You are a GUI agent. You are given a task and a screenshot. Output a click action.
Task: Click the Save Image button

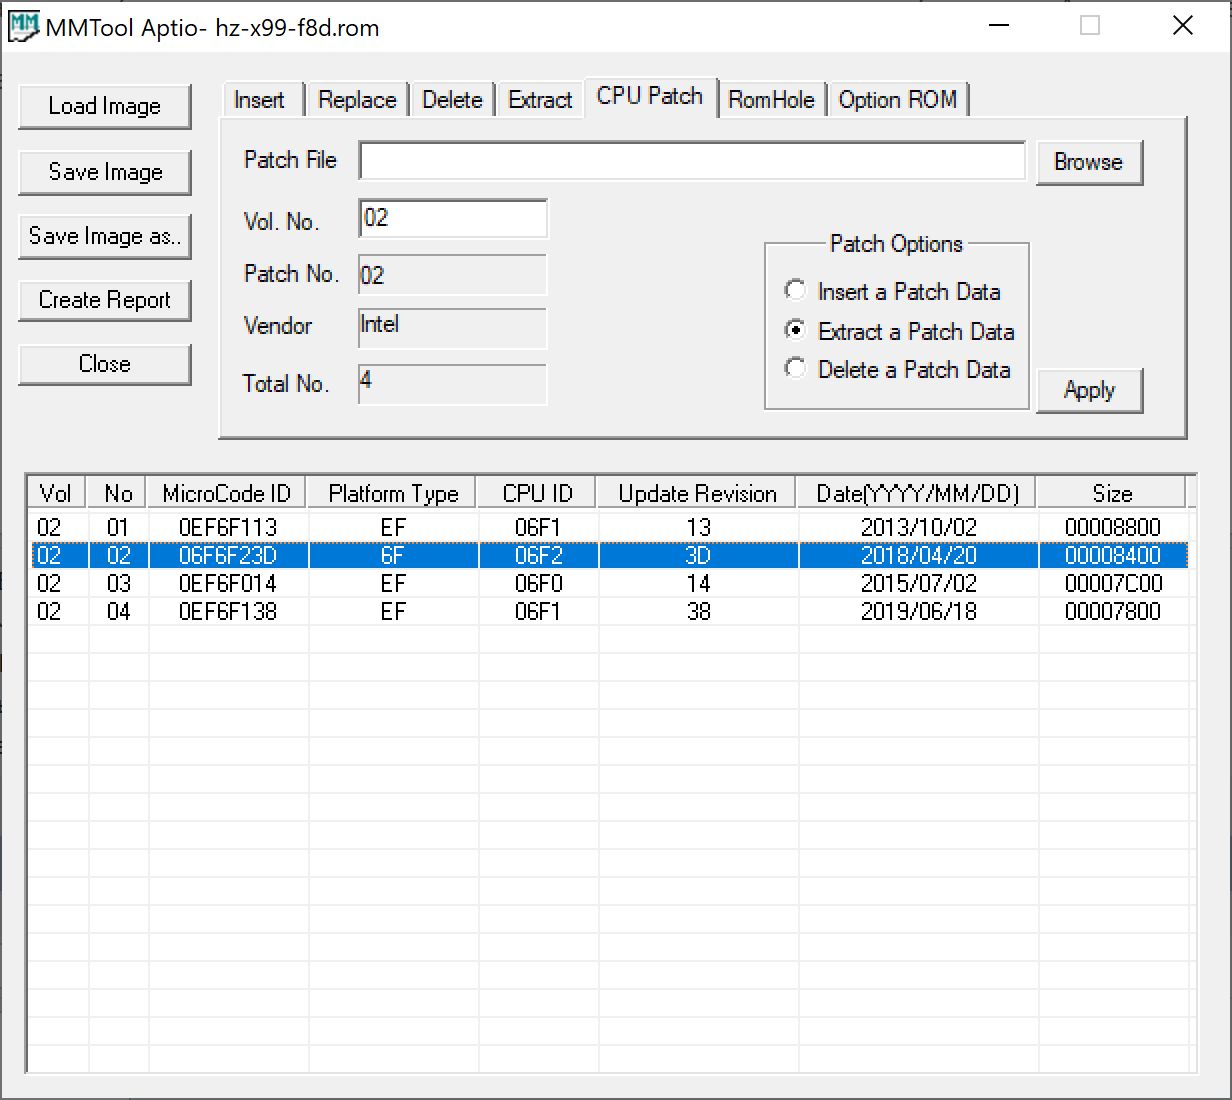tap(105, 172)
